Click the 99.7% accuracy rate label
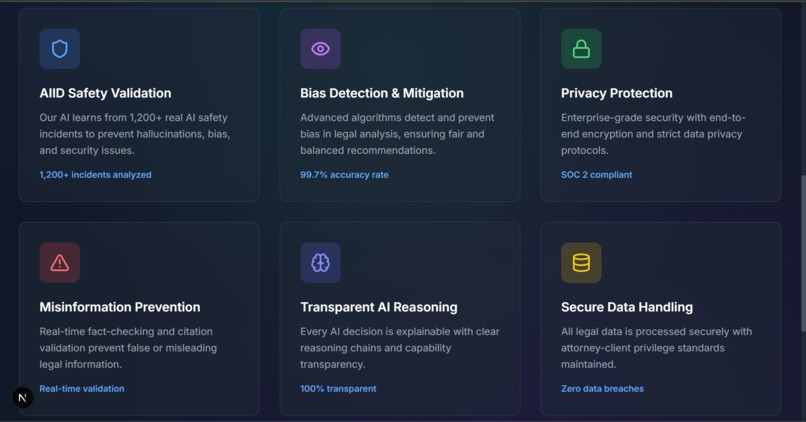 [344, 175]
